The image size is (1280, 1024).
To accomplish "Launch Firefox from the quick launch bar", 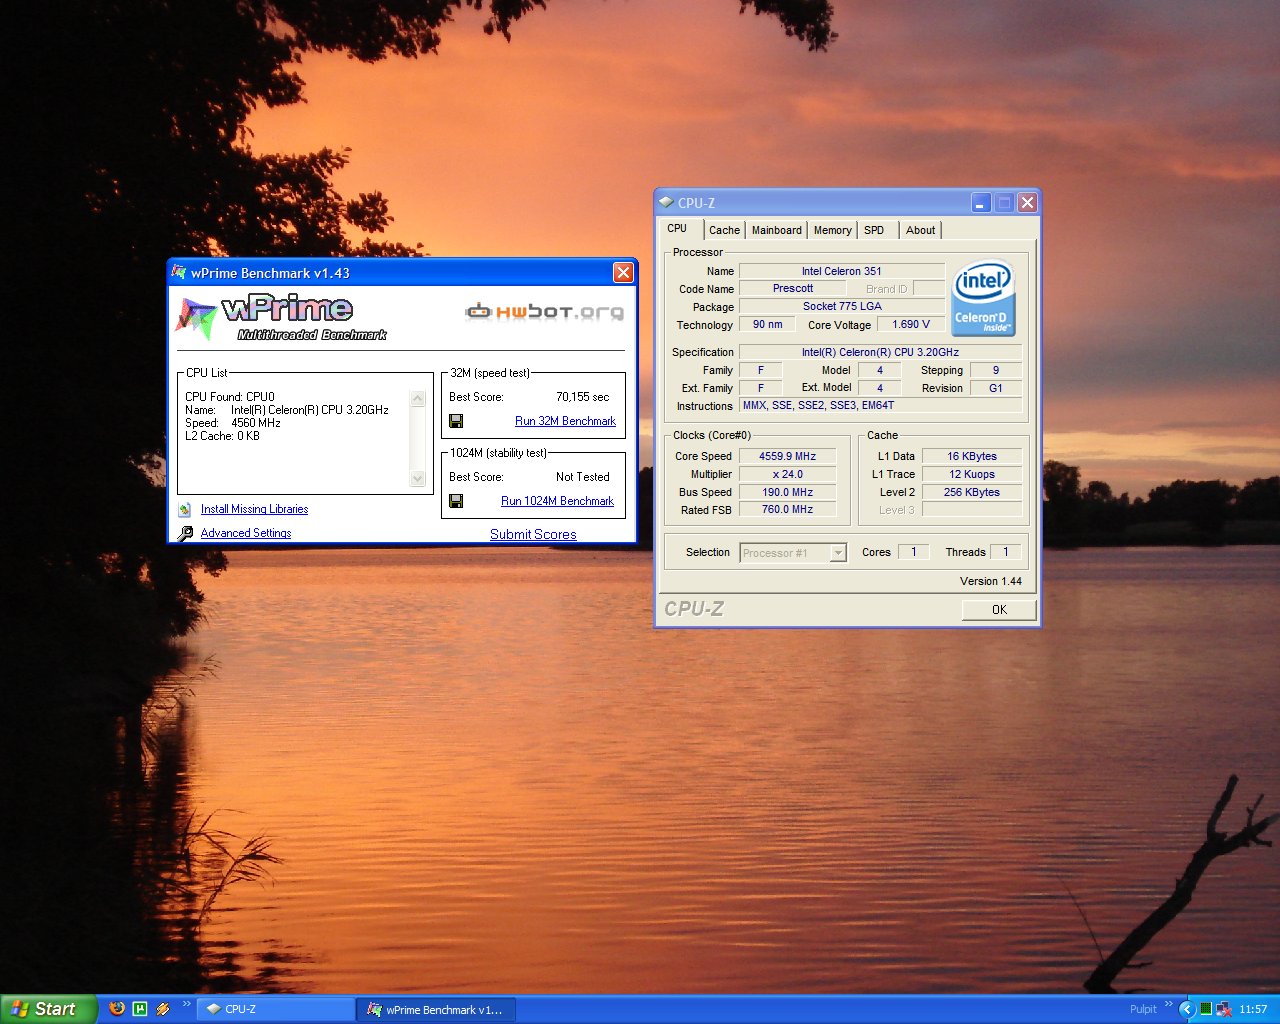I will point(117,1009).
